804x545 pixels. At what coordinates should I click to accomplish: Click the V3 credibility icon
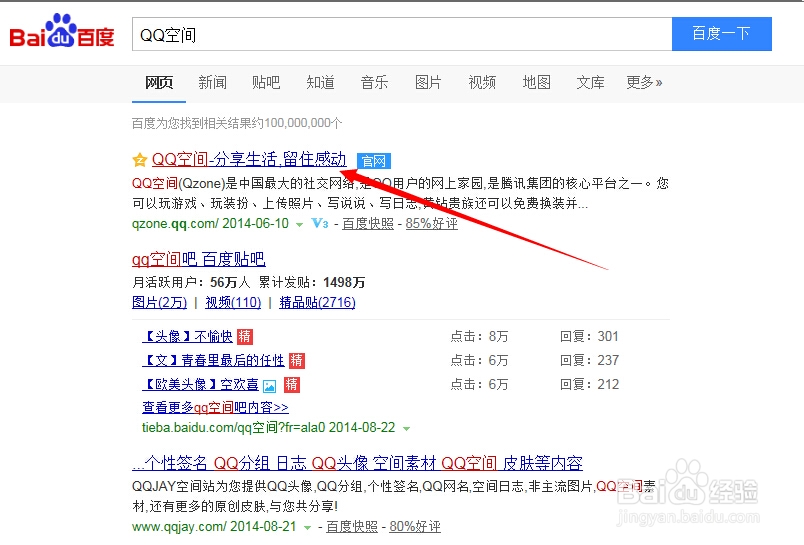319,224
